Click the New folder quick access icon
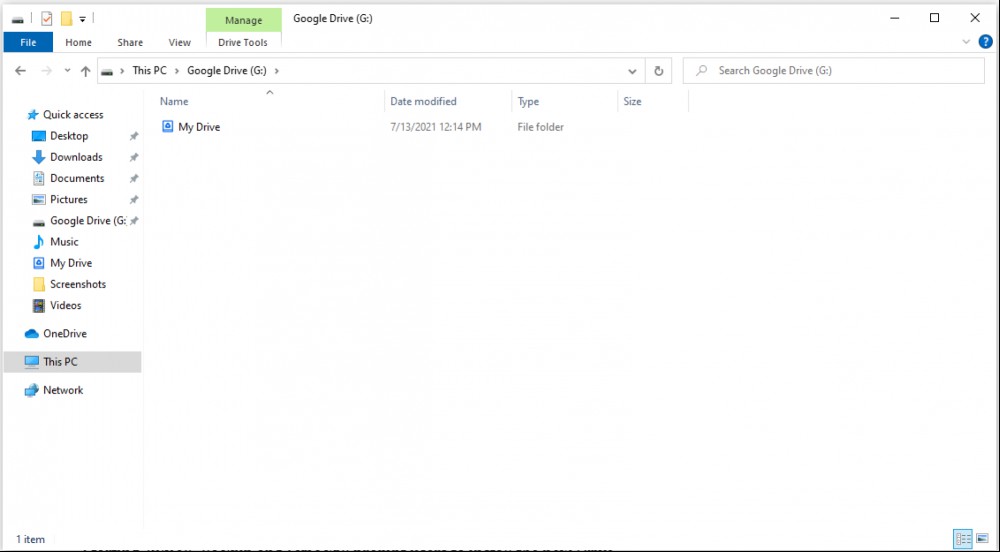The height and width of the screenshot is (552, 1000). (66, 19)
